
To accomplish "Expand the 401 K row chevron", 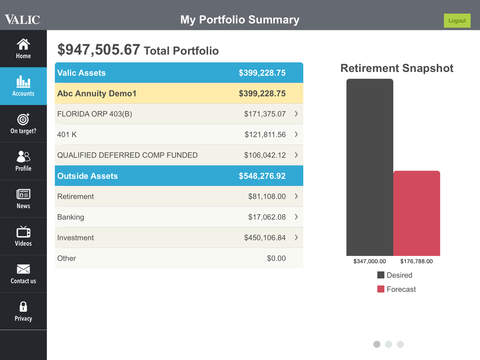I will click(x=296, y=134).
